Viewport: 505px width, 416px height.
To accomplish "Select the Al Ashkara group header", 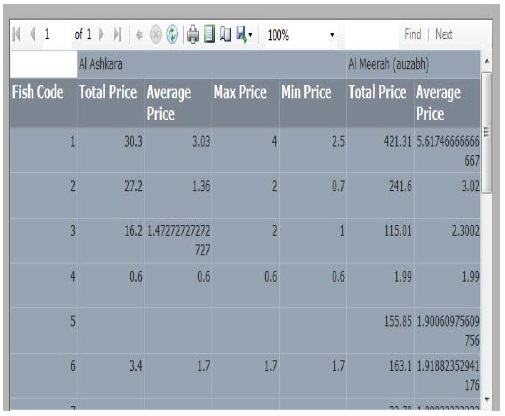I will [x=211, y=64].
